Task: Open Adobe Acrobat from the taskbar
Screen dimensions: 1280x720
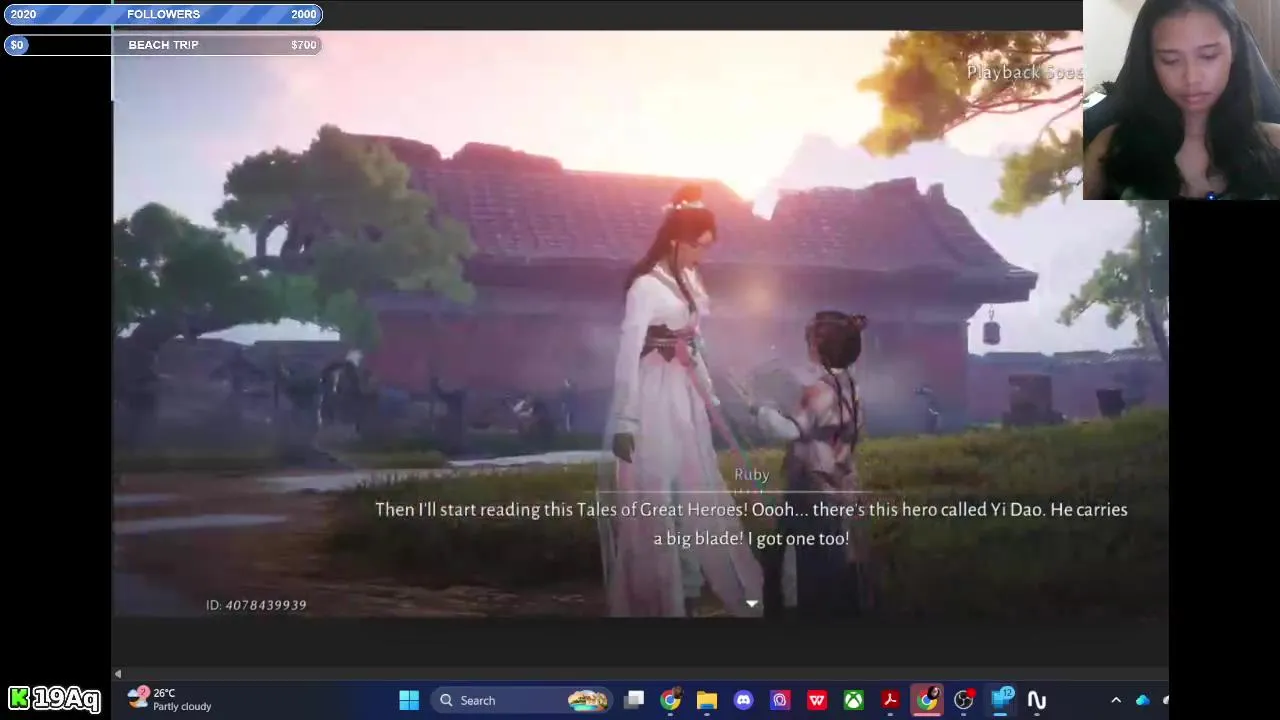Action: click(x=890, y=700)
